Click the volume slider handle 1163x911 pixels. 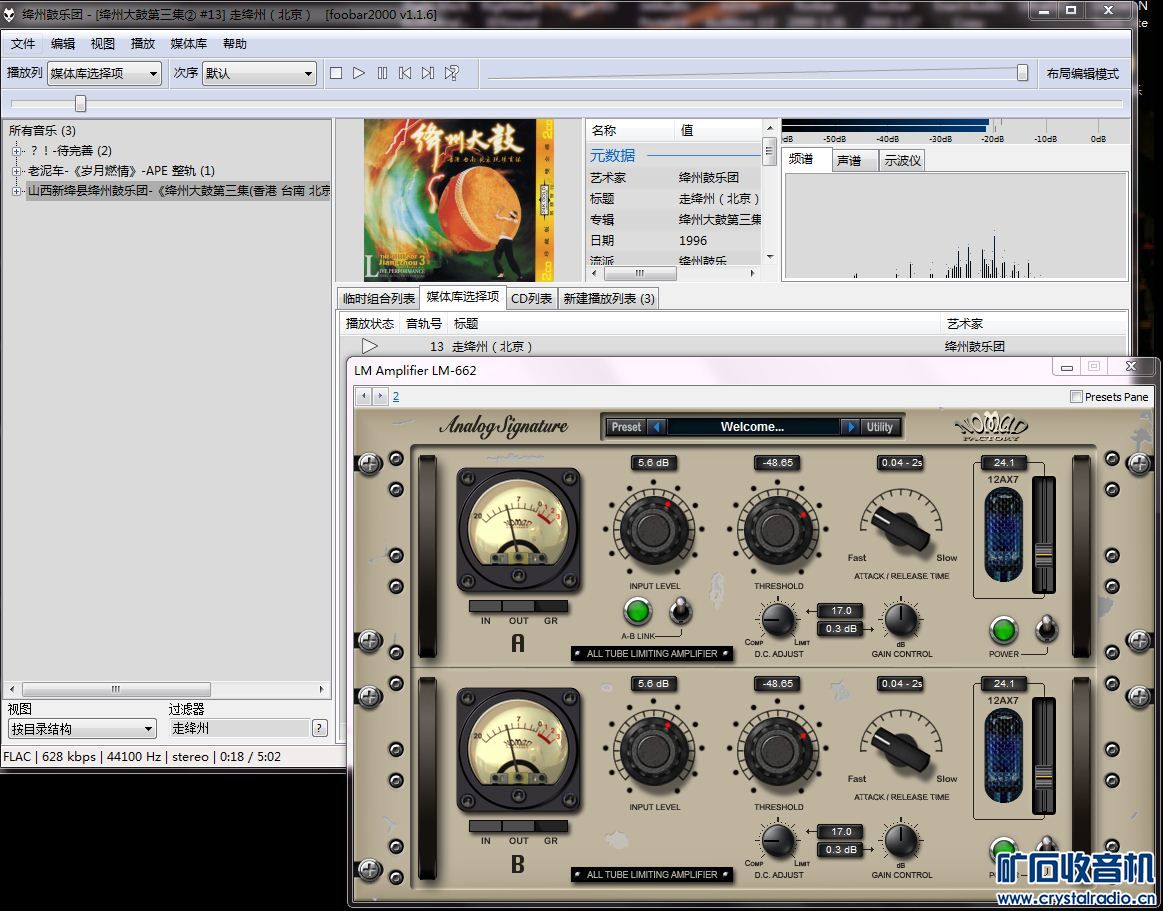click(x=1022, y=72)
